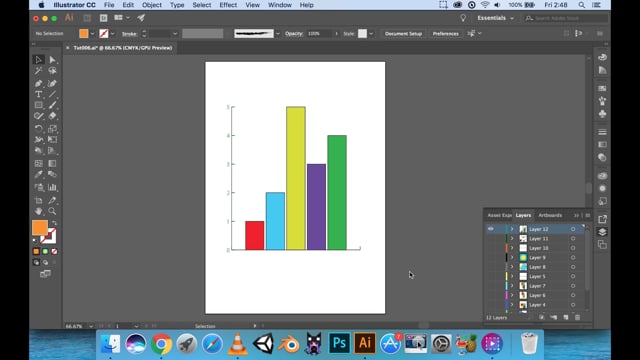Select the Artboard tool
Screen dimensions: 640x360
point(38,200)
